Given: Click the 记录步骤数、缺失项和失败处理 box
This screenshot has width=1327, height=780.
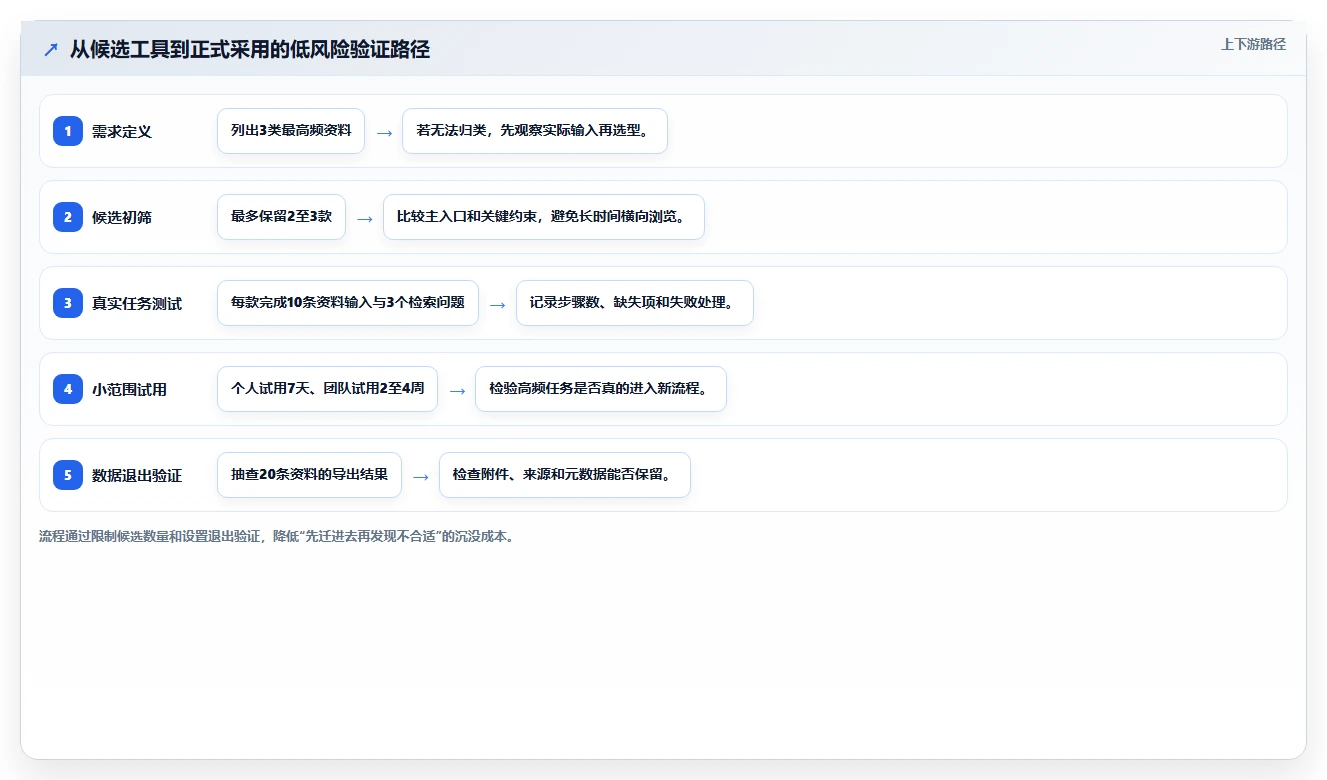Looking at the screenshot, I should click(x=635, y=303).
